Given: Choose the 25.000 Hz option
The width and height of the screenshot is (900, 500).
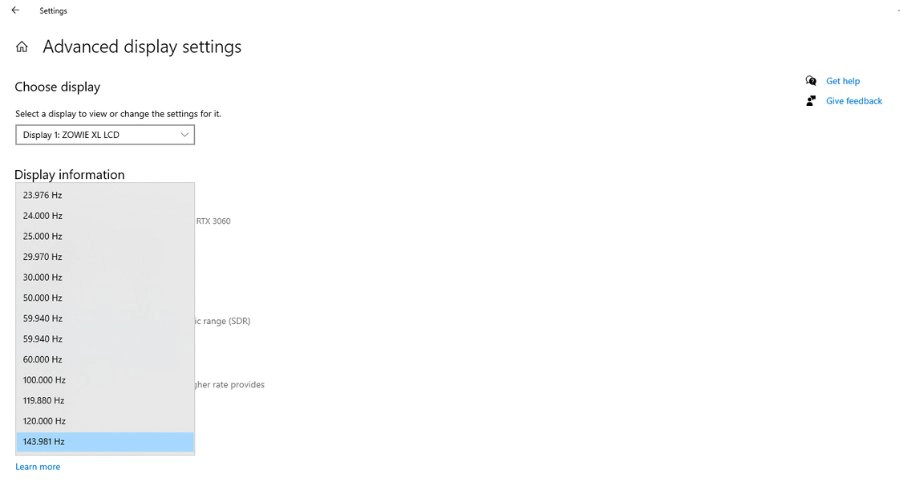Looking at the screenshot, I should [105, 237].
